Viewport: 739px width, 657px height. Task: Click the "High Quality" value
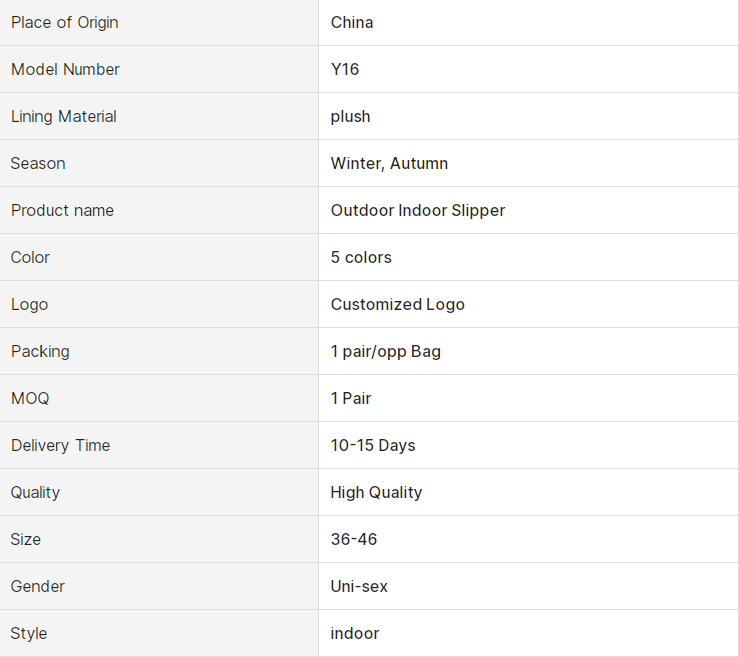pos(376,492)
